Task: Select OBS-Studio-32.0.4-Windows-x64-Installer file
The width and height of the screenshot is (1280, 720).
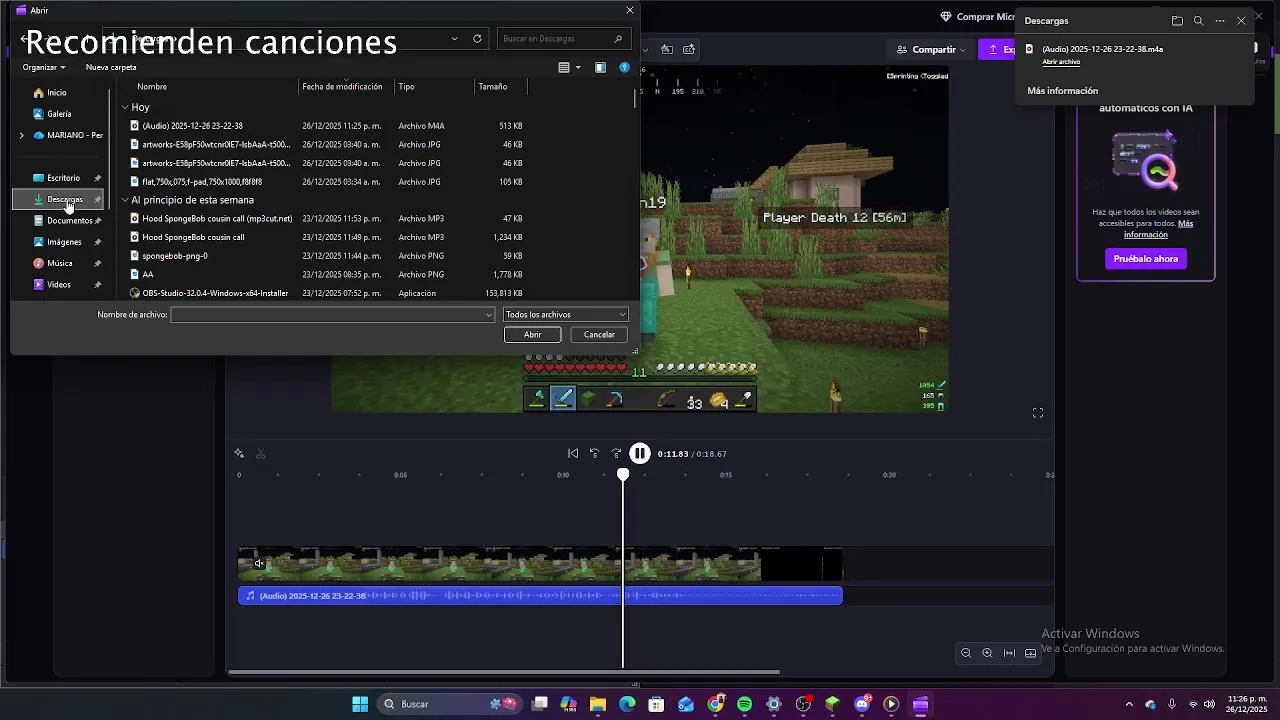Action: (215, 294)
